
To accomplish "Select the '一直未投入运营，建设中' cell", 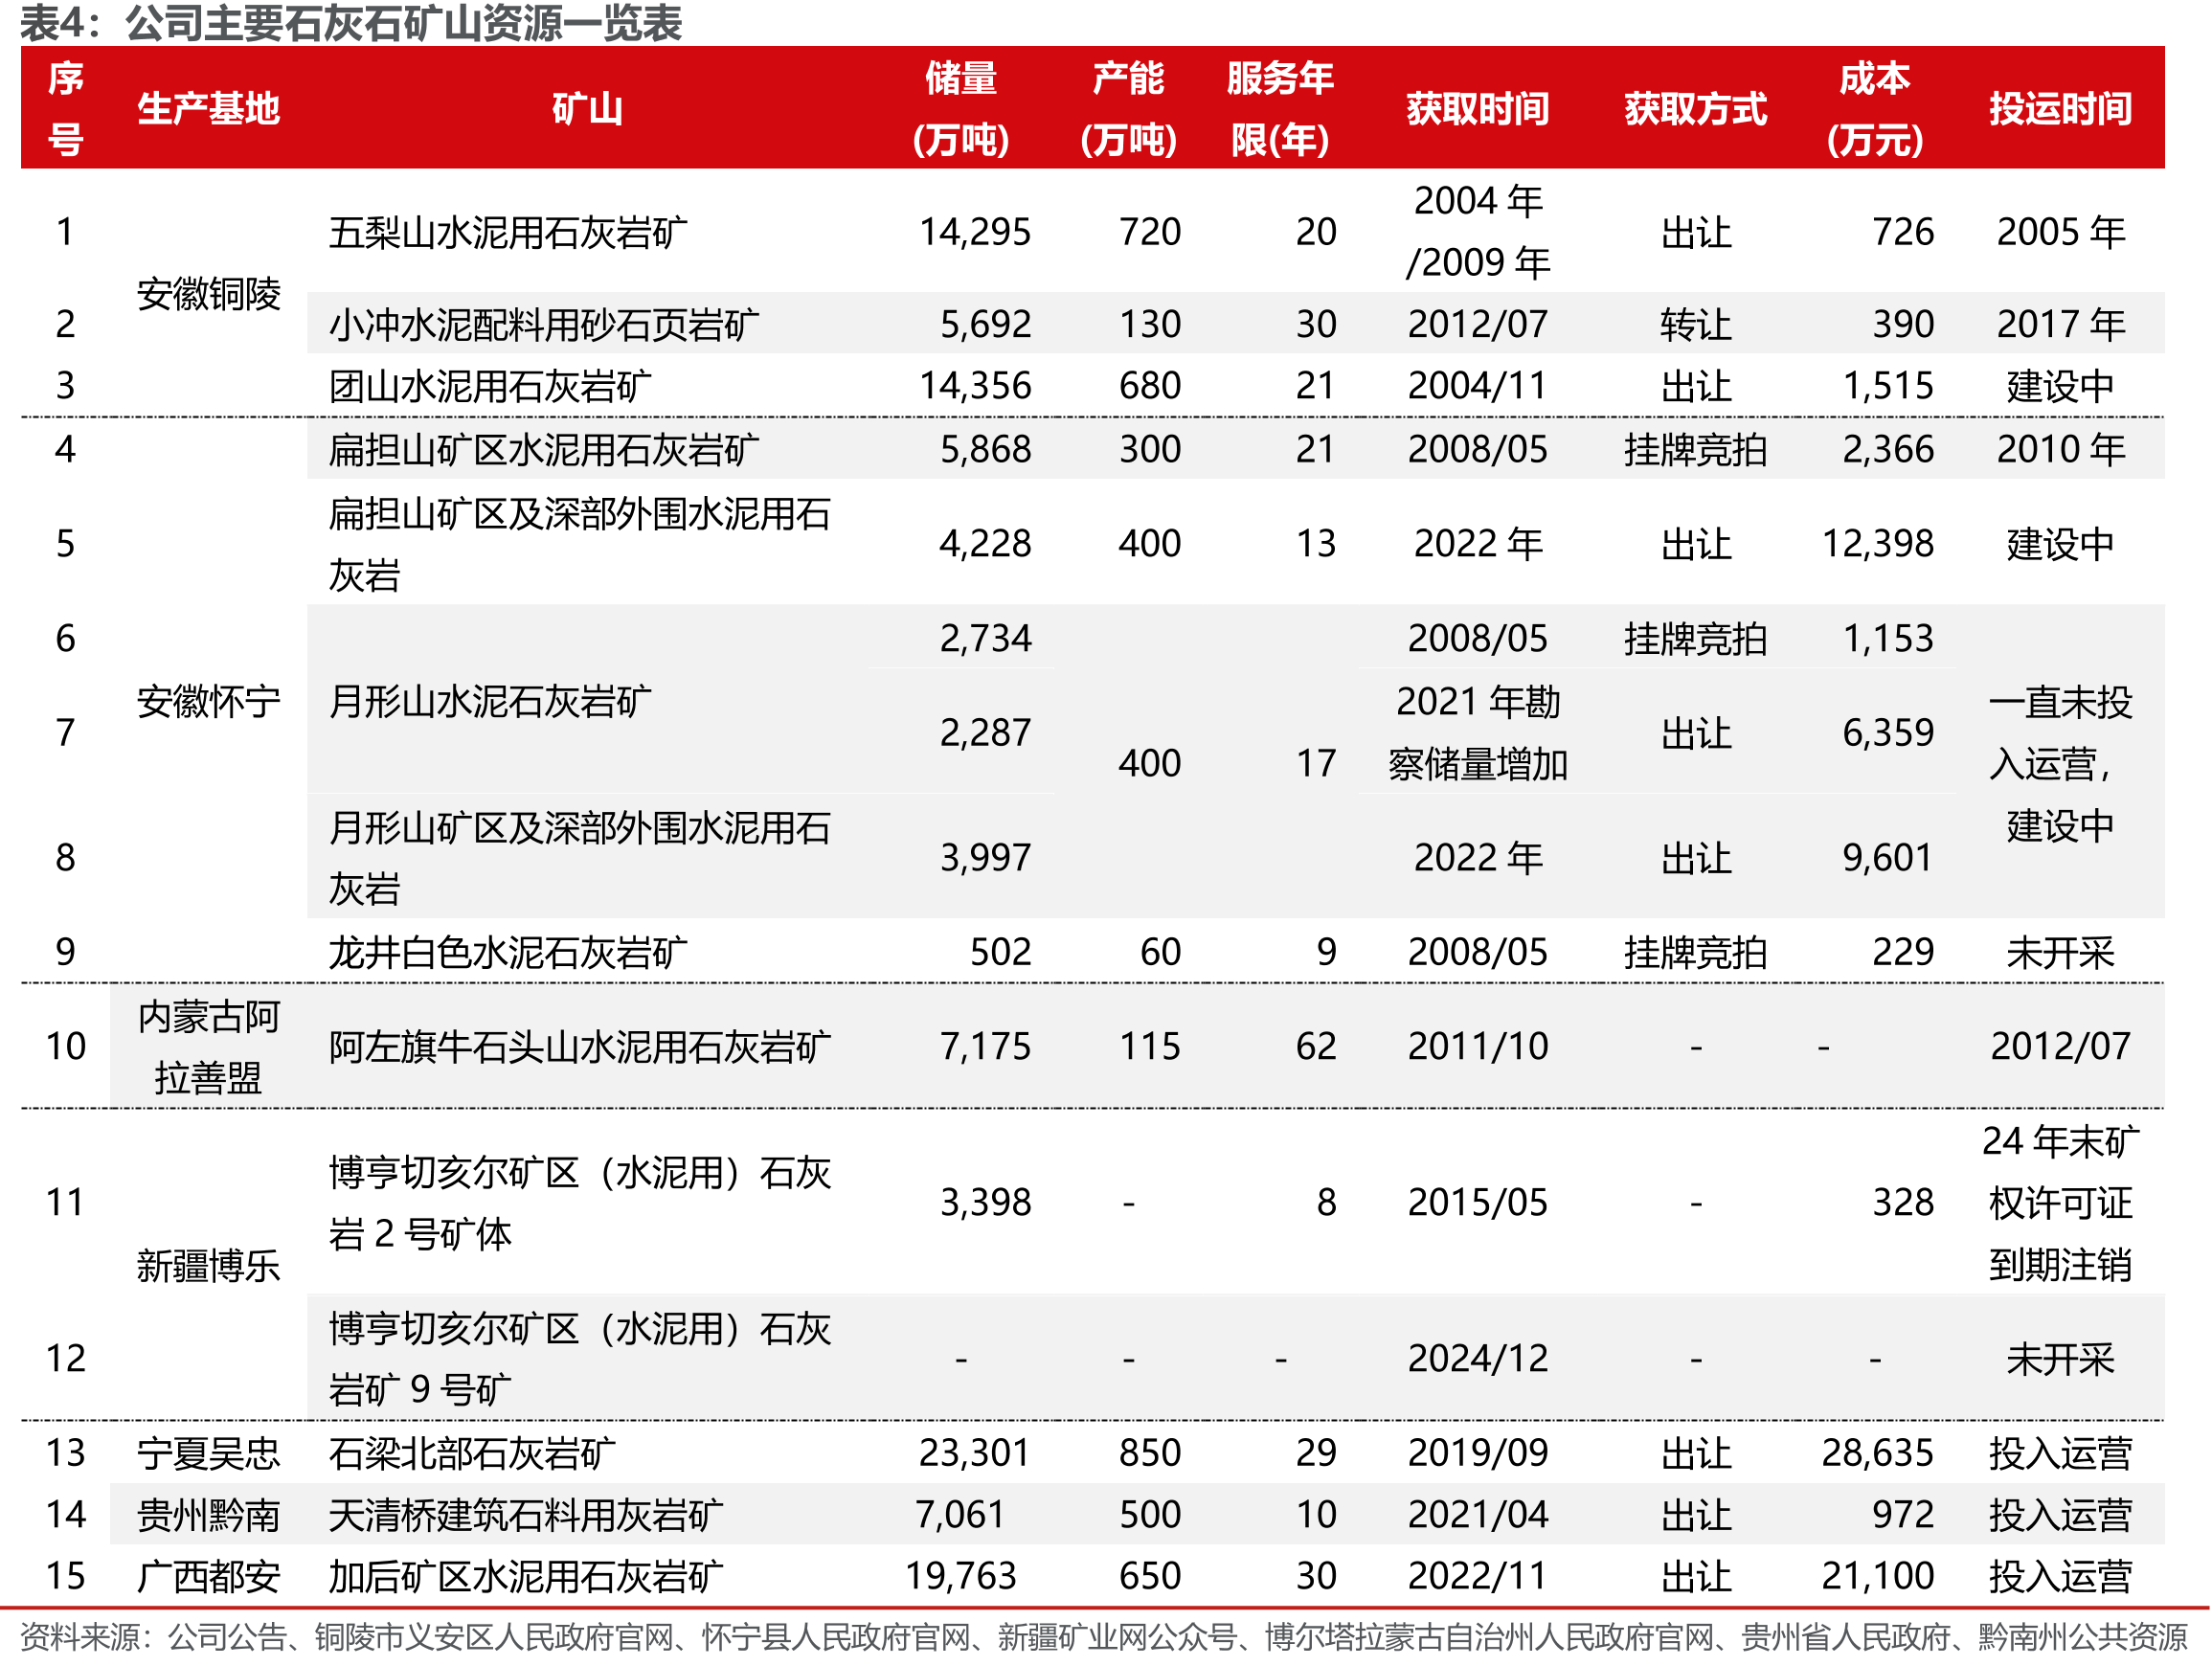I will (x=2060, y=764).
